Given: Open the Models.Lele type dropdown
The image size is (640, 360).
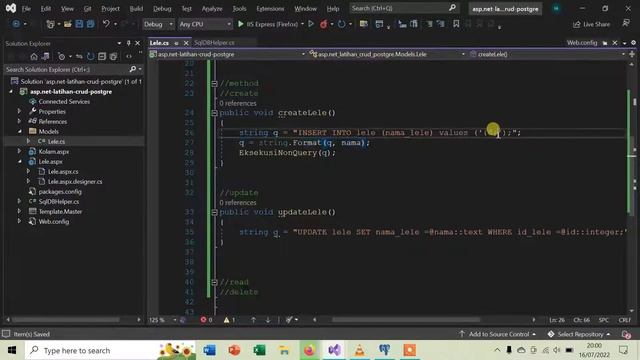Looking at the screenshot, I should tap(387, 54).
